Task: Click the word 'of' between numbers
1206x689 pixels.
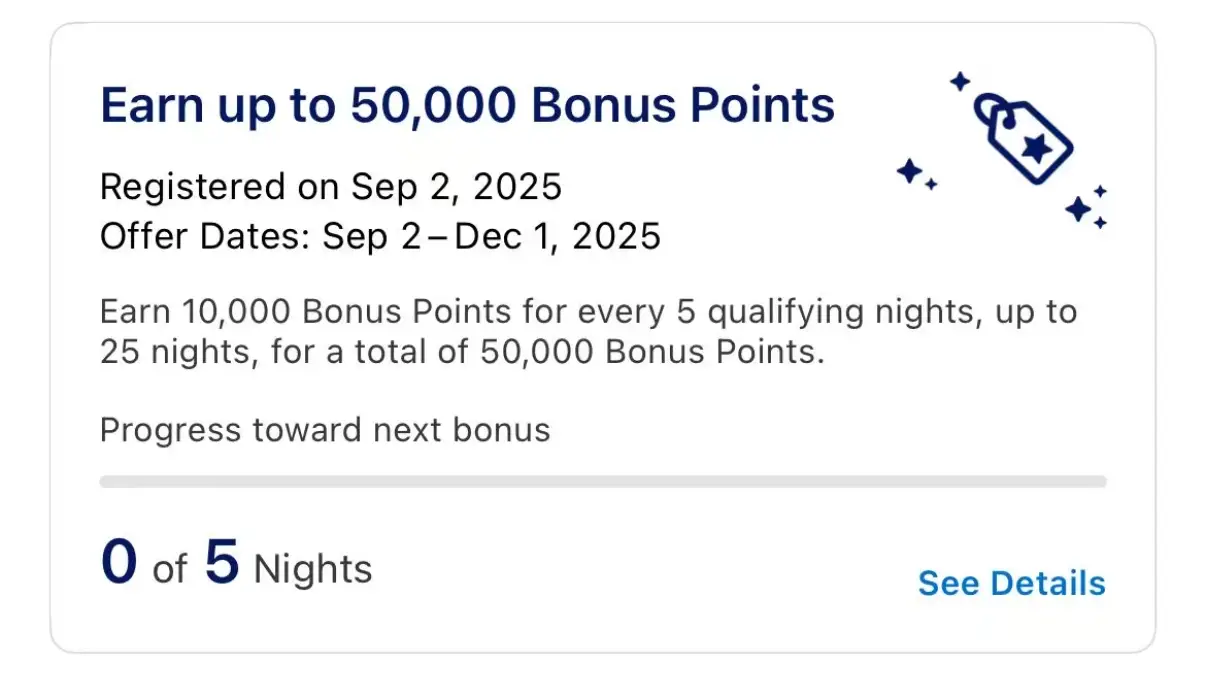Action: pyautogui.click(x=169, y=570)
